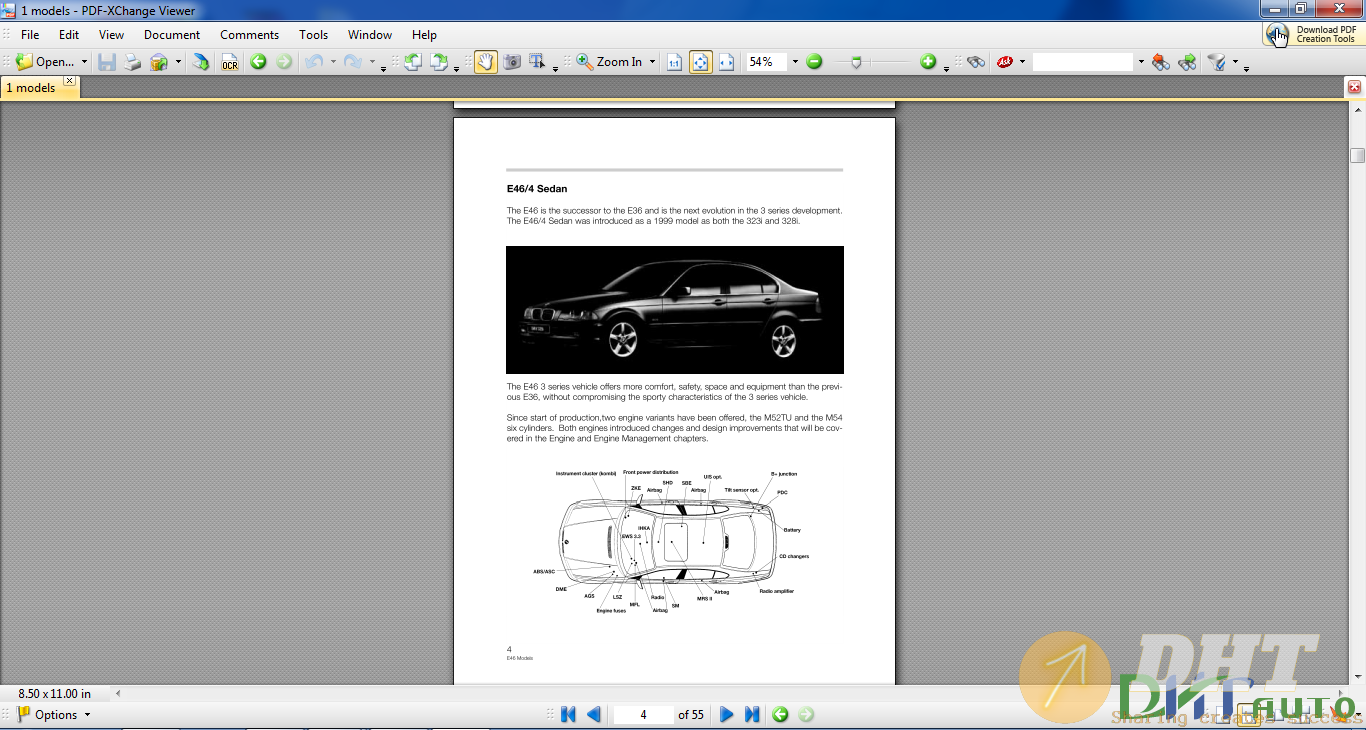Click the Open file button

(44, 62)
